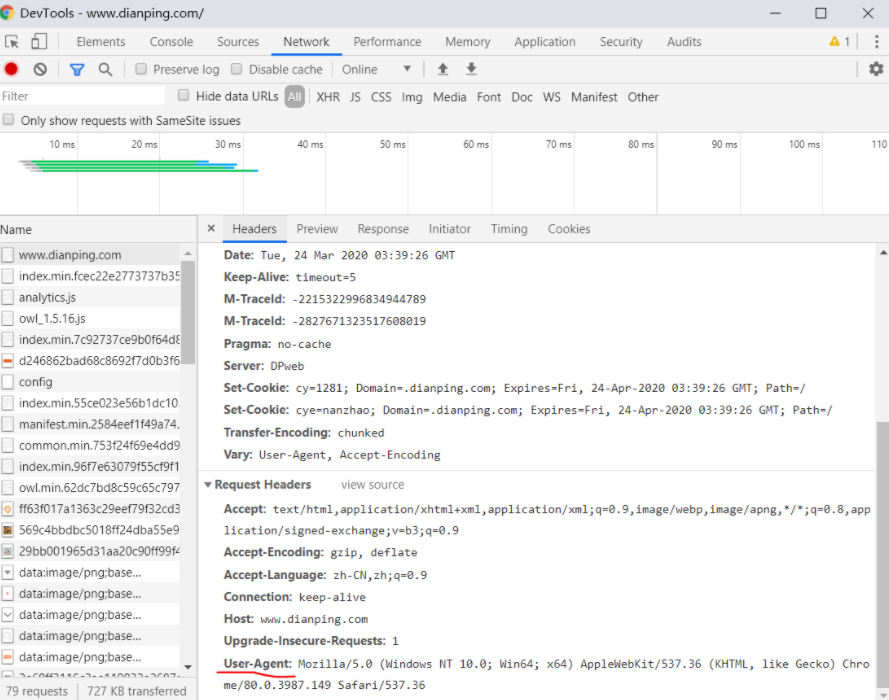
Task: Import HAR file upload arrow icon
Action: point(443,69)
